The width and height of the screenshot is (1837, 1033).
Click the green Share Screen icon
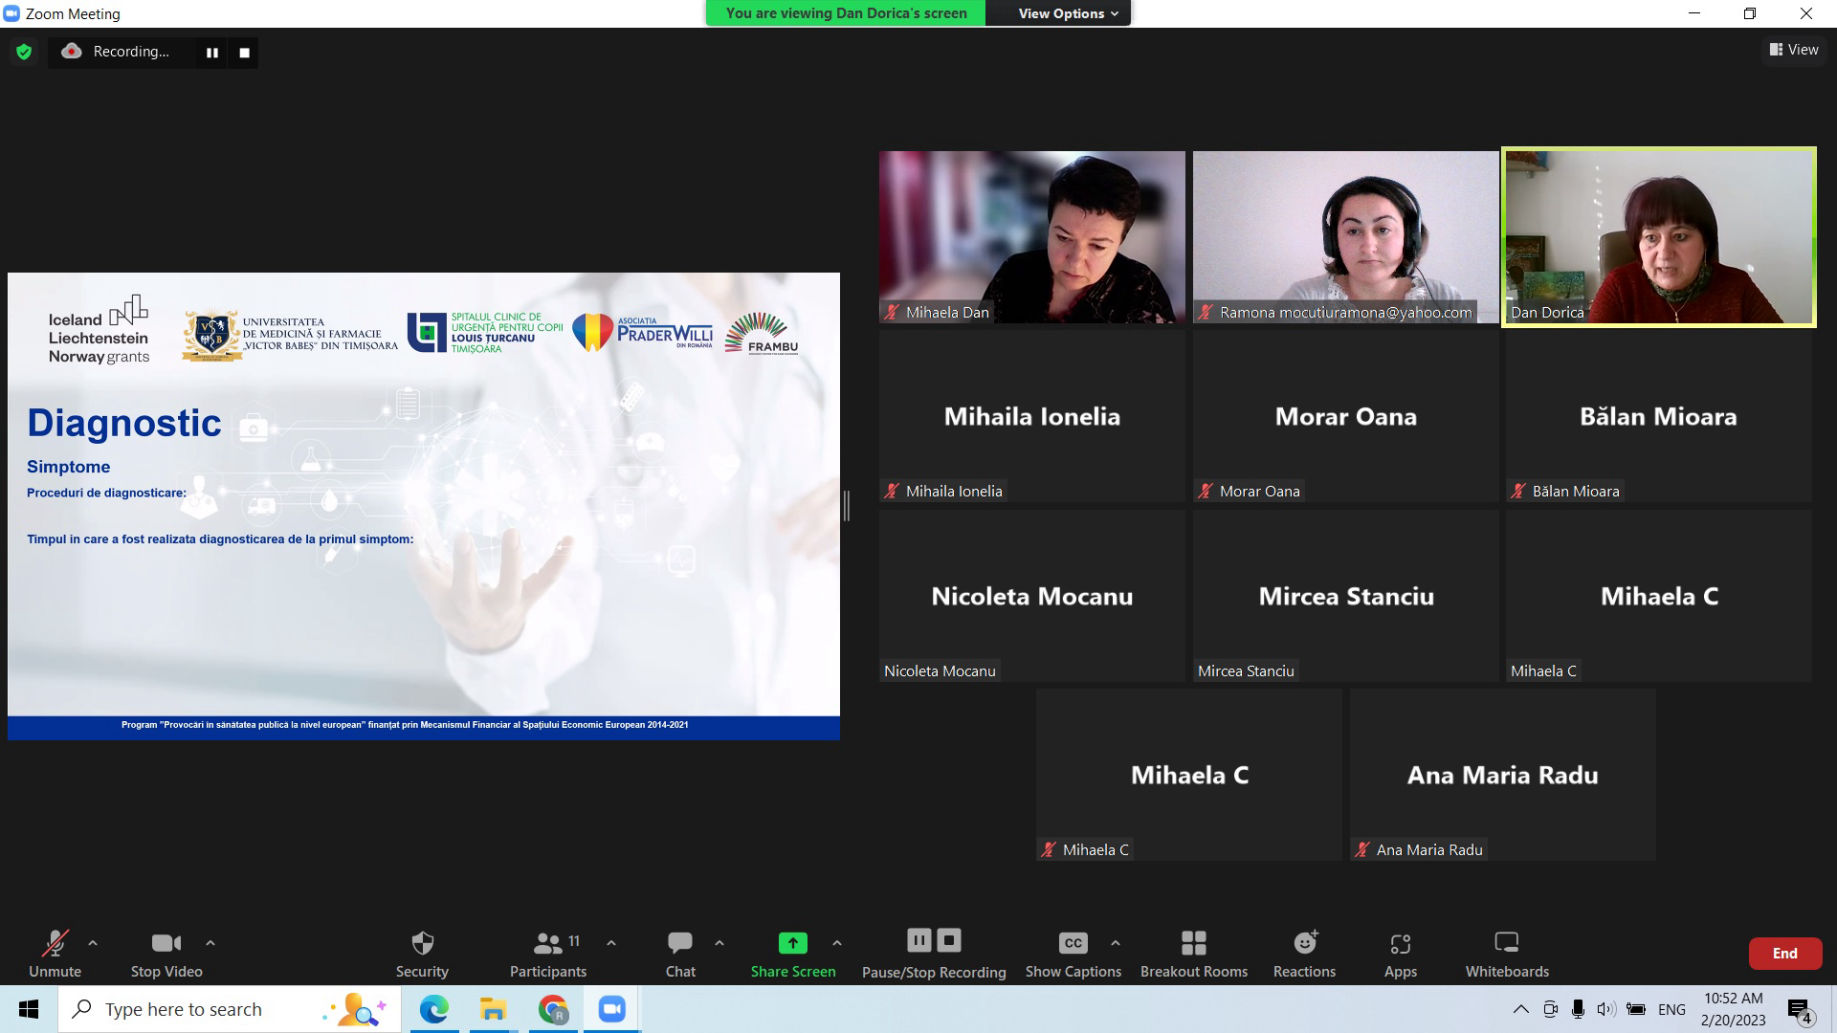(x=793, y=942)
